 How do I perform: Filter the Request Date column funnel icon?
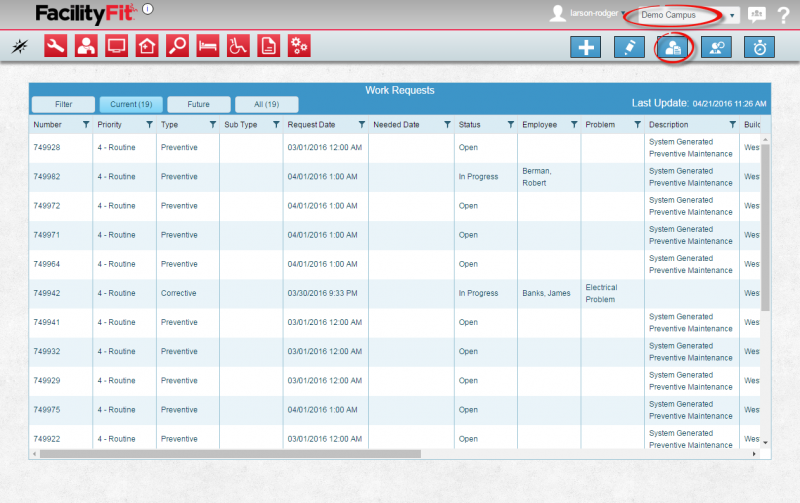[362, 124]
